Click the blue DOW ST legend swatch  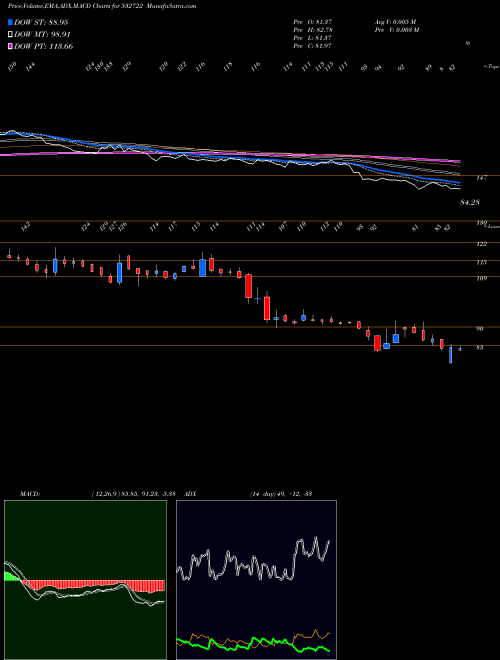[x=10, y=22]
